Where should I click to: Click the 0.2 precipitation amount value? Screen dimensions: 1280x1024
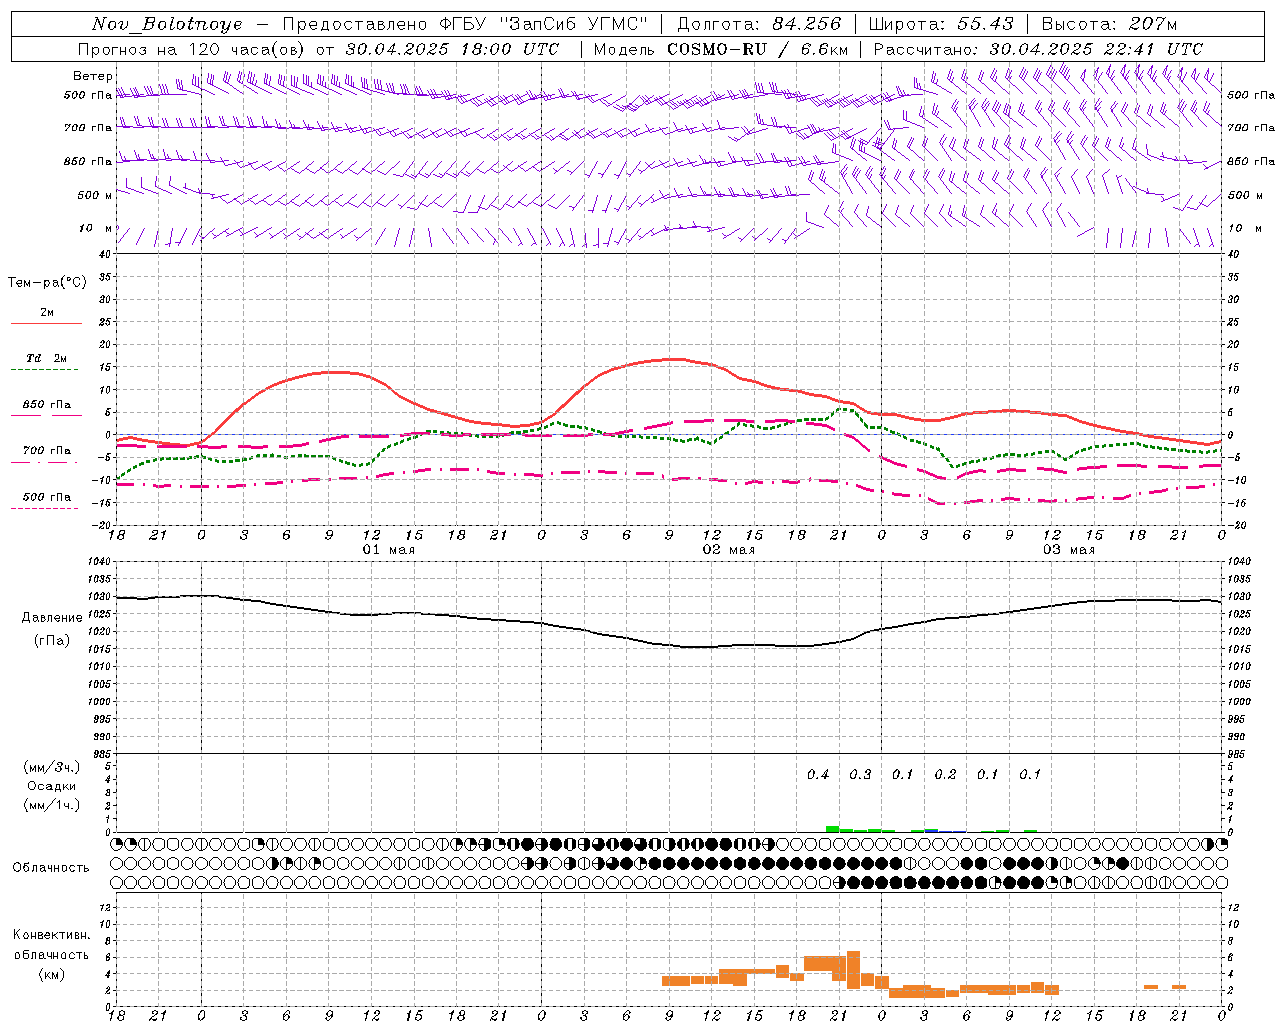pyautogui.click(x=945, y=774)
